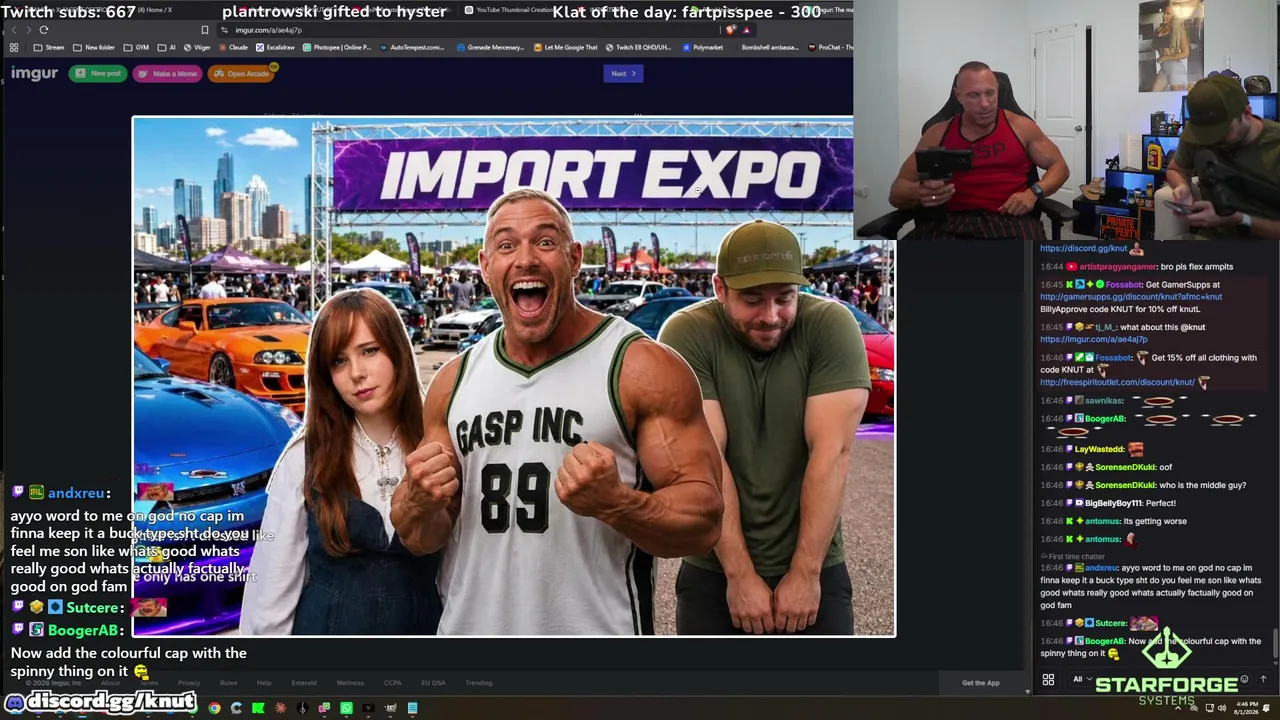The image size is (1280, 720).
Task: Click the artistpragyangamer username in chat
Action: pos(1117,267)
